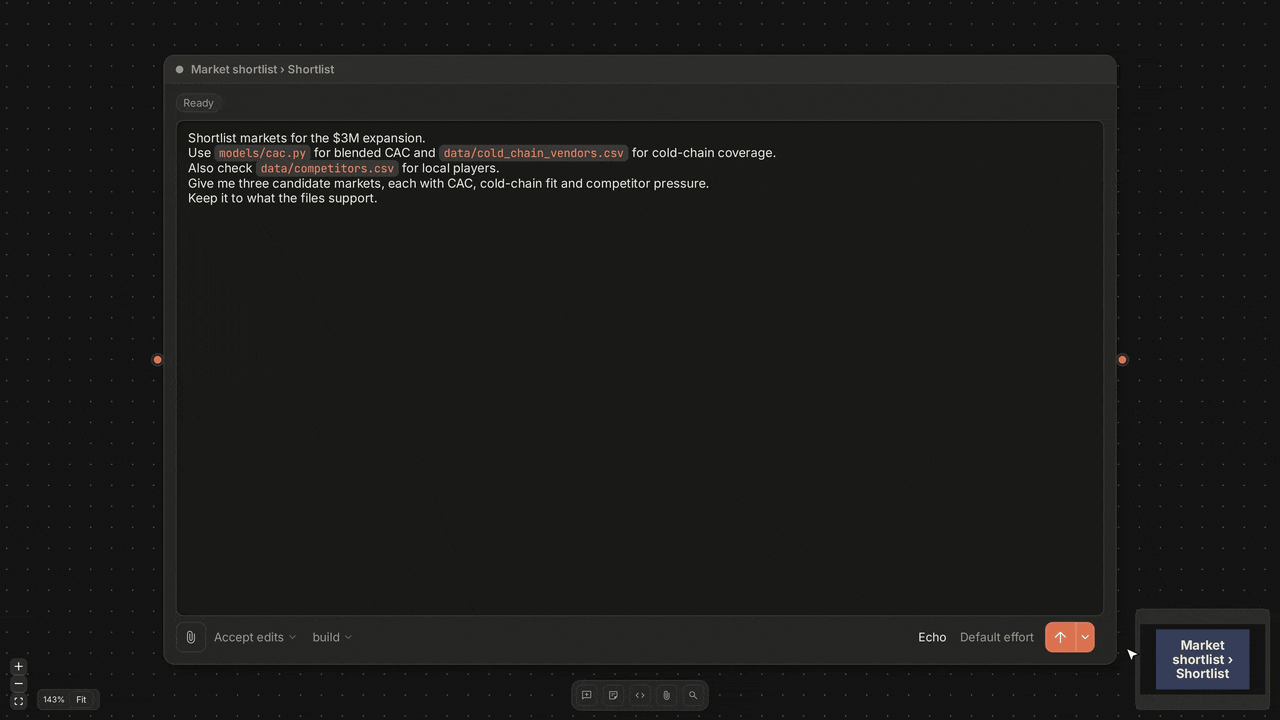Click the status dot beside the node title
This screenshot has height=720, width=1280.
(x=180, y=70)
